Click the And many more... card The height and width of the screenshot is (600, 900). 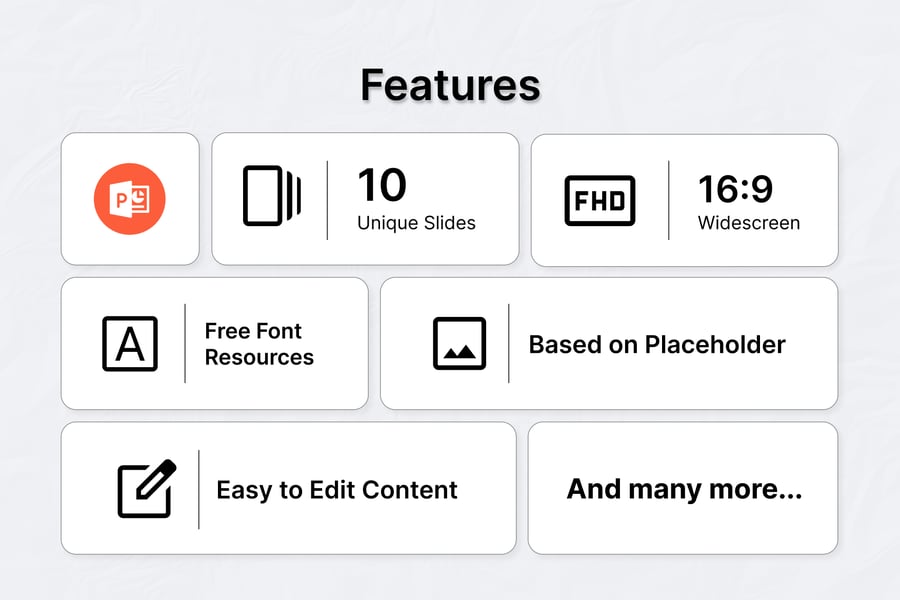click(684, 489)
